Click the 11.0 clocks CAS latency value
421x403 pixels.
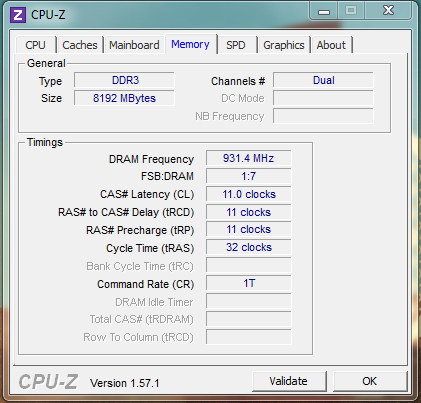coord(249,194)
